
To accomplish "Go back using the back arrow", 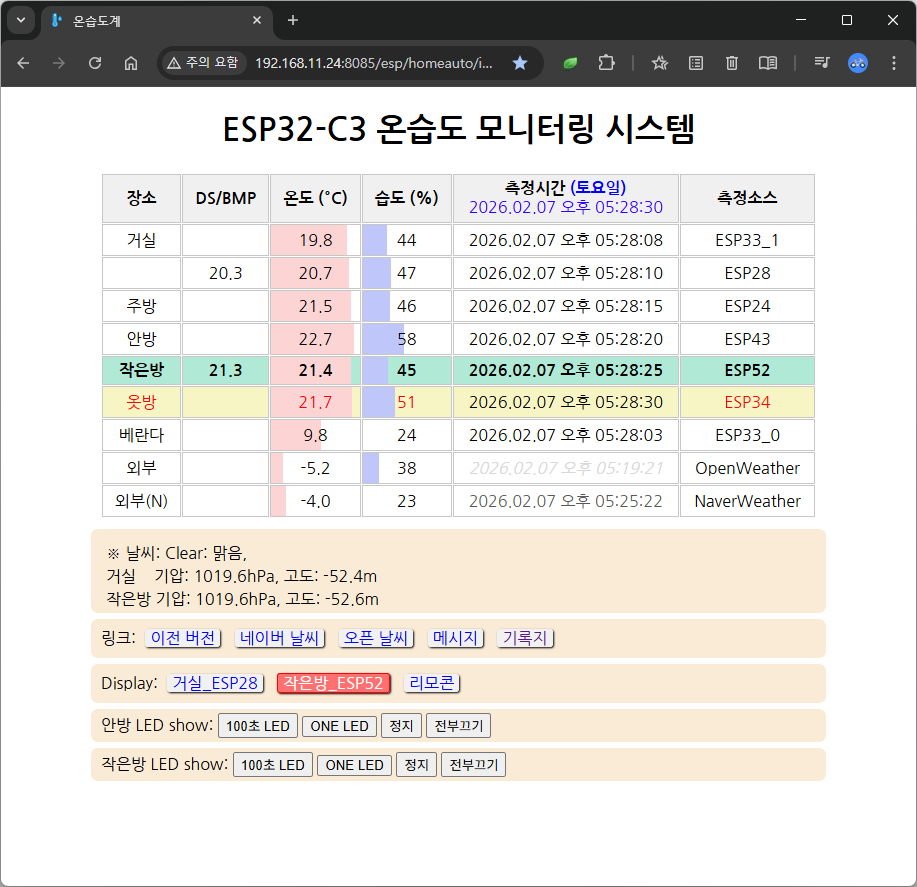I will (23, 63).
